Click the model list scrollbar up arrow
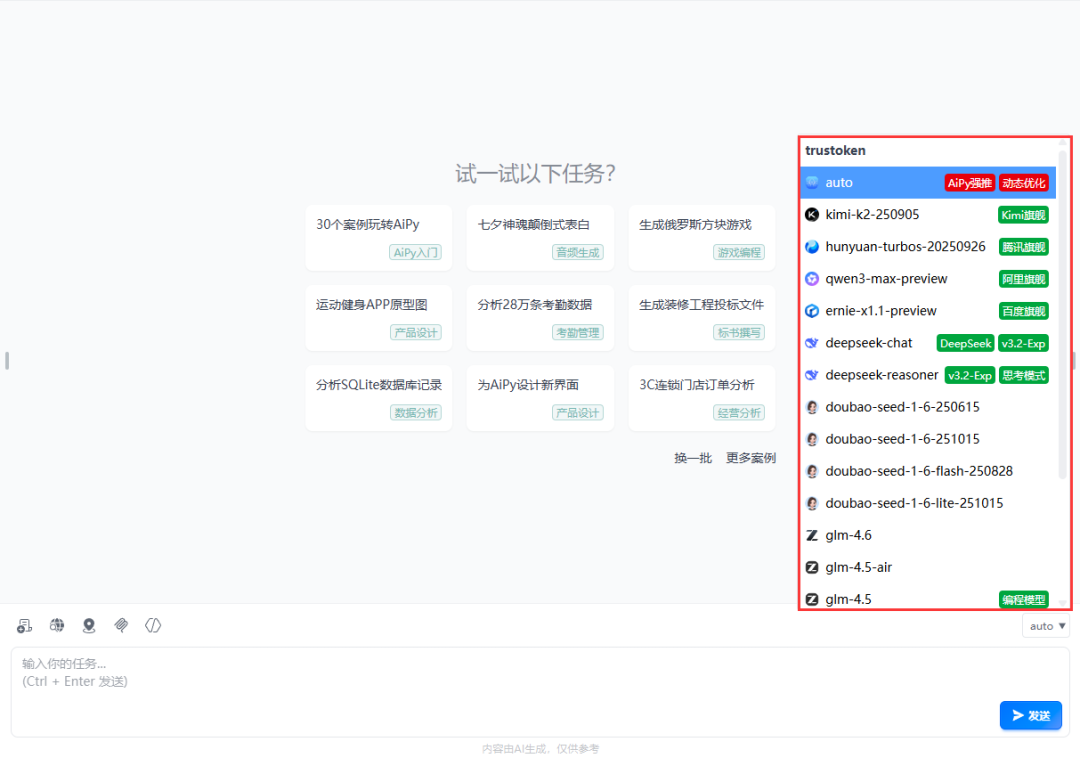 [1063, 143]
